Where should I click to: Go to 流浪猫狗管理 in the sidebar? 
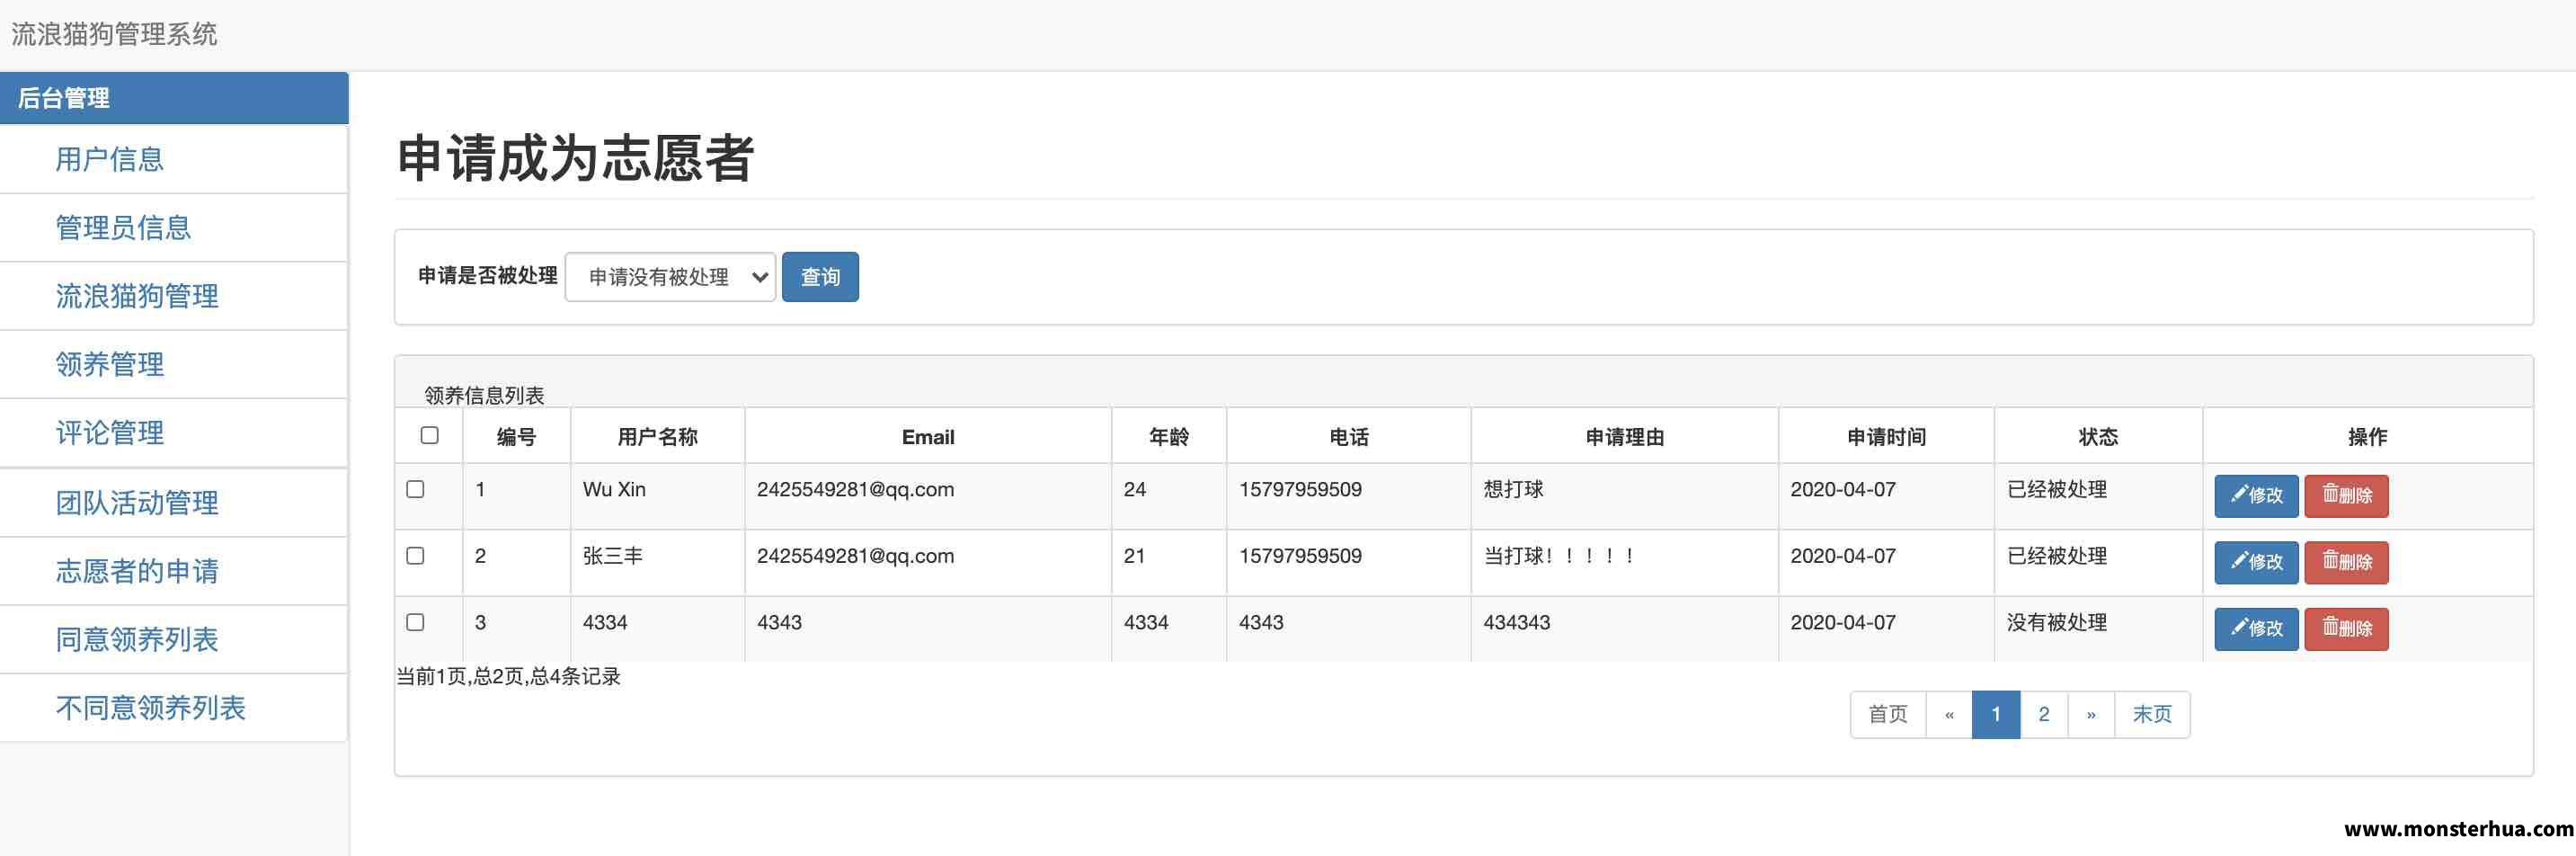pyautogui.click(x=174, y=296)
